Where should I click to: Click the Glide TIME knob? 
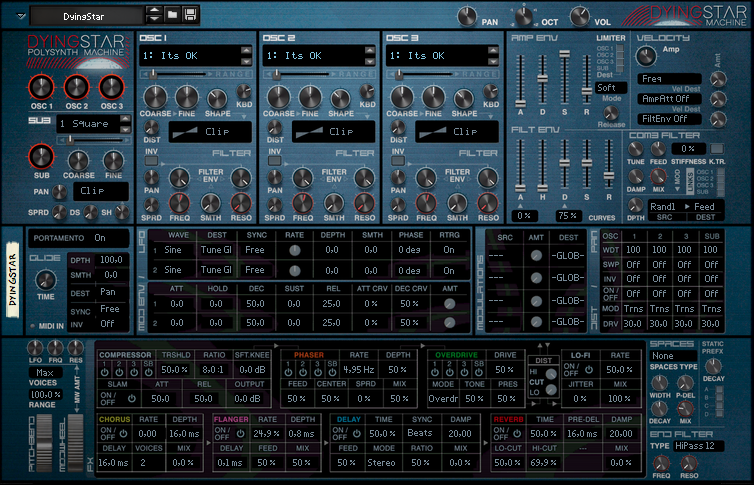pyautogui.click(x=46, y=280)
